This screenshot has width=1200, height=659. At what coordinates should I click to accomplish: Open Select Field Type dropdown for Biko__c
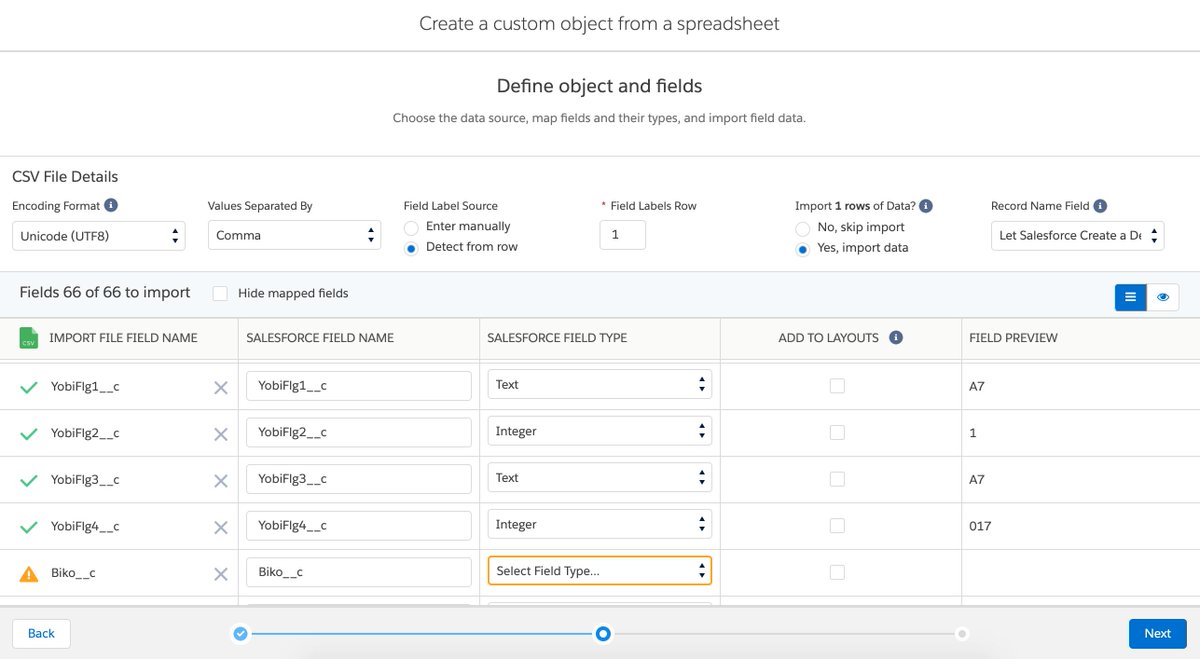click(x=599, y=571)
